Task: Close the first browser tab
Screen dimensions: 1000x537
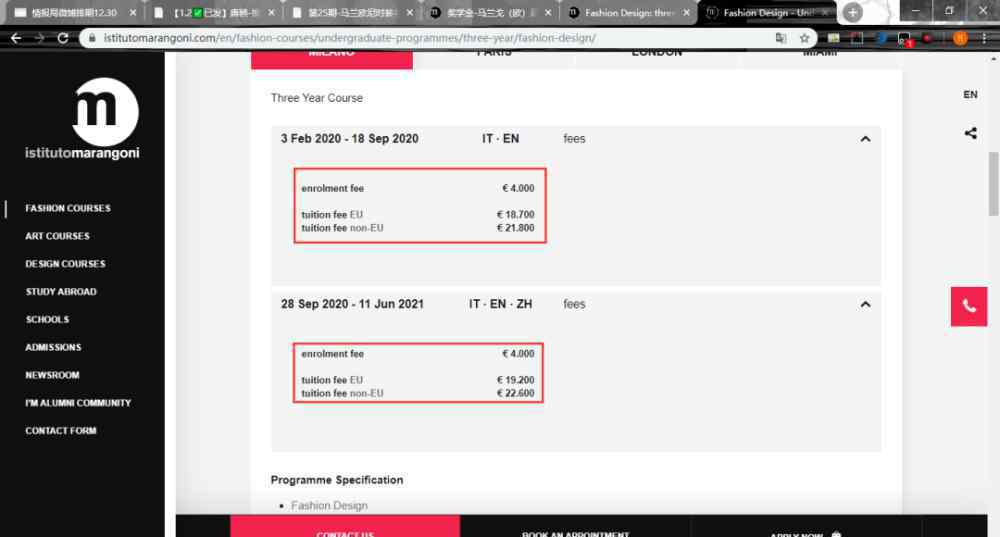Action: pyautogui.click(x=133, y=13)
